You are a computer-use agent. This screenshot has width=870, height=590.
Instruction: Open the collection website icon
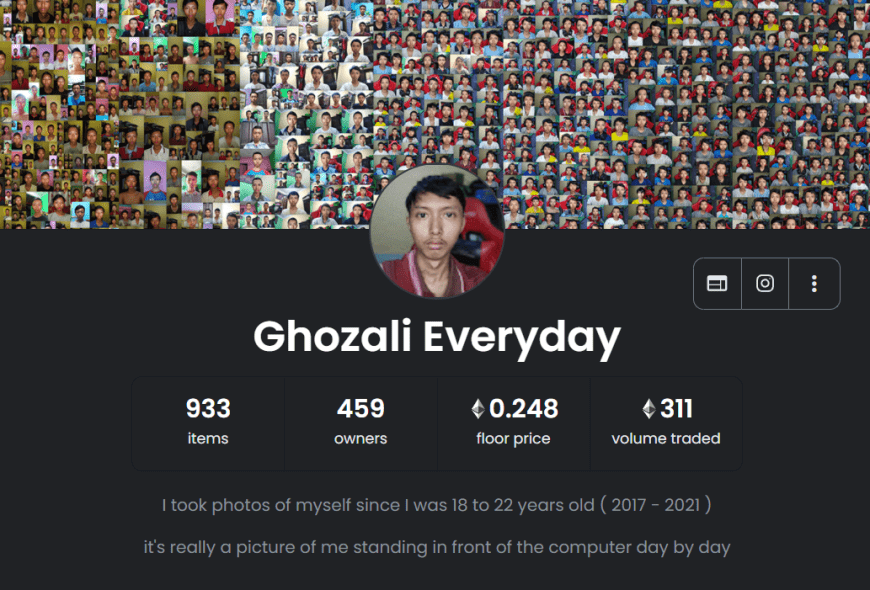pyautogui.click(x=717, y=284)
